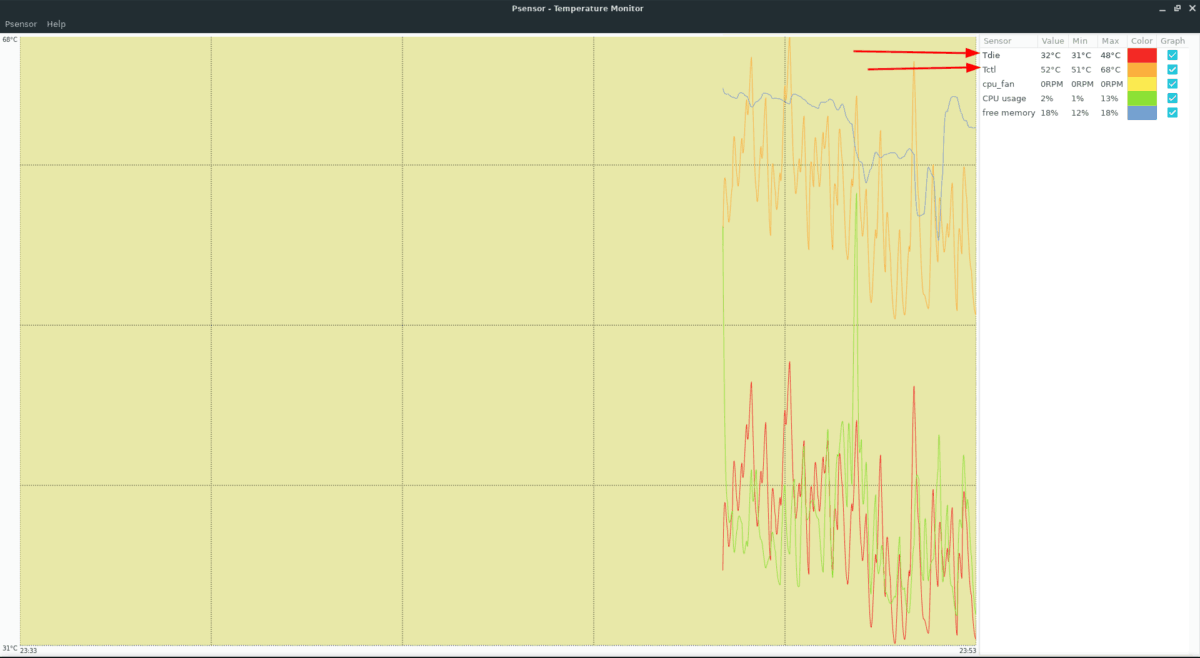Open the green CPU usage color swatch
The height and width of the screenshot is (658, 1200).
point(1141,98)
